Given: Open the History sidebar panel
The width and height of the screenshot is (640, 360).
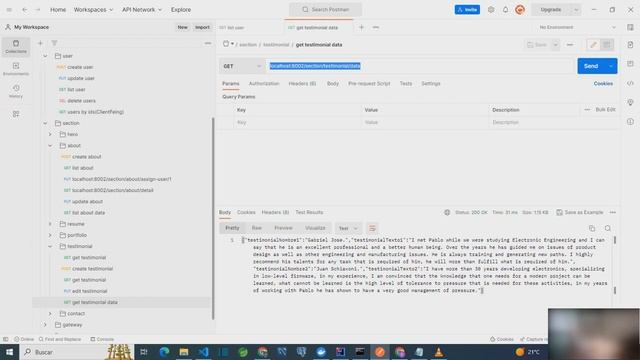Looking at the screenshot, I should 16,91.
